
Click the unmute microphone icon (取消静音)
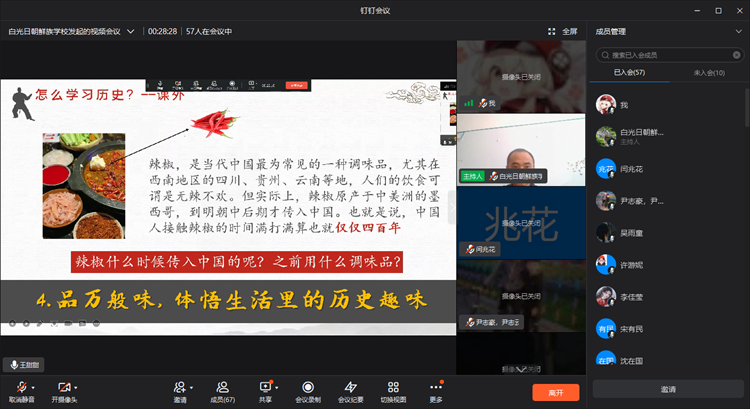click(x=19, y=386)
